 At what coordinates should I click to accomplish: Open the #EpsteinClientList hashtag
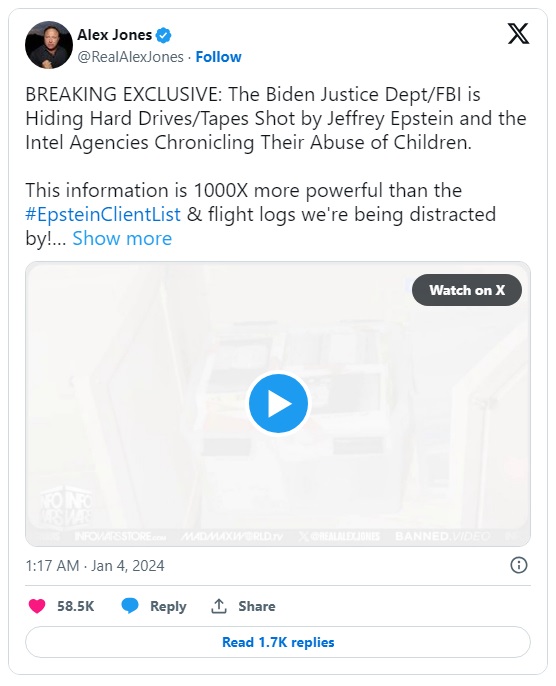103,214
